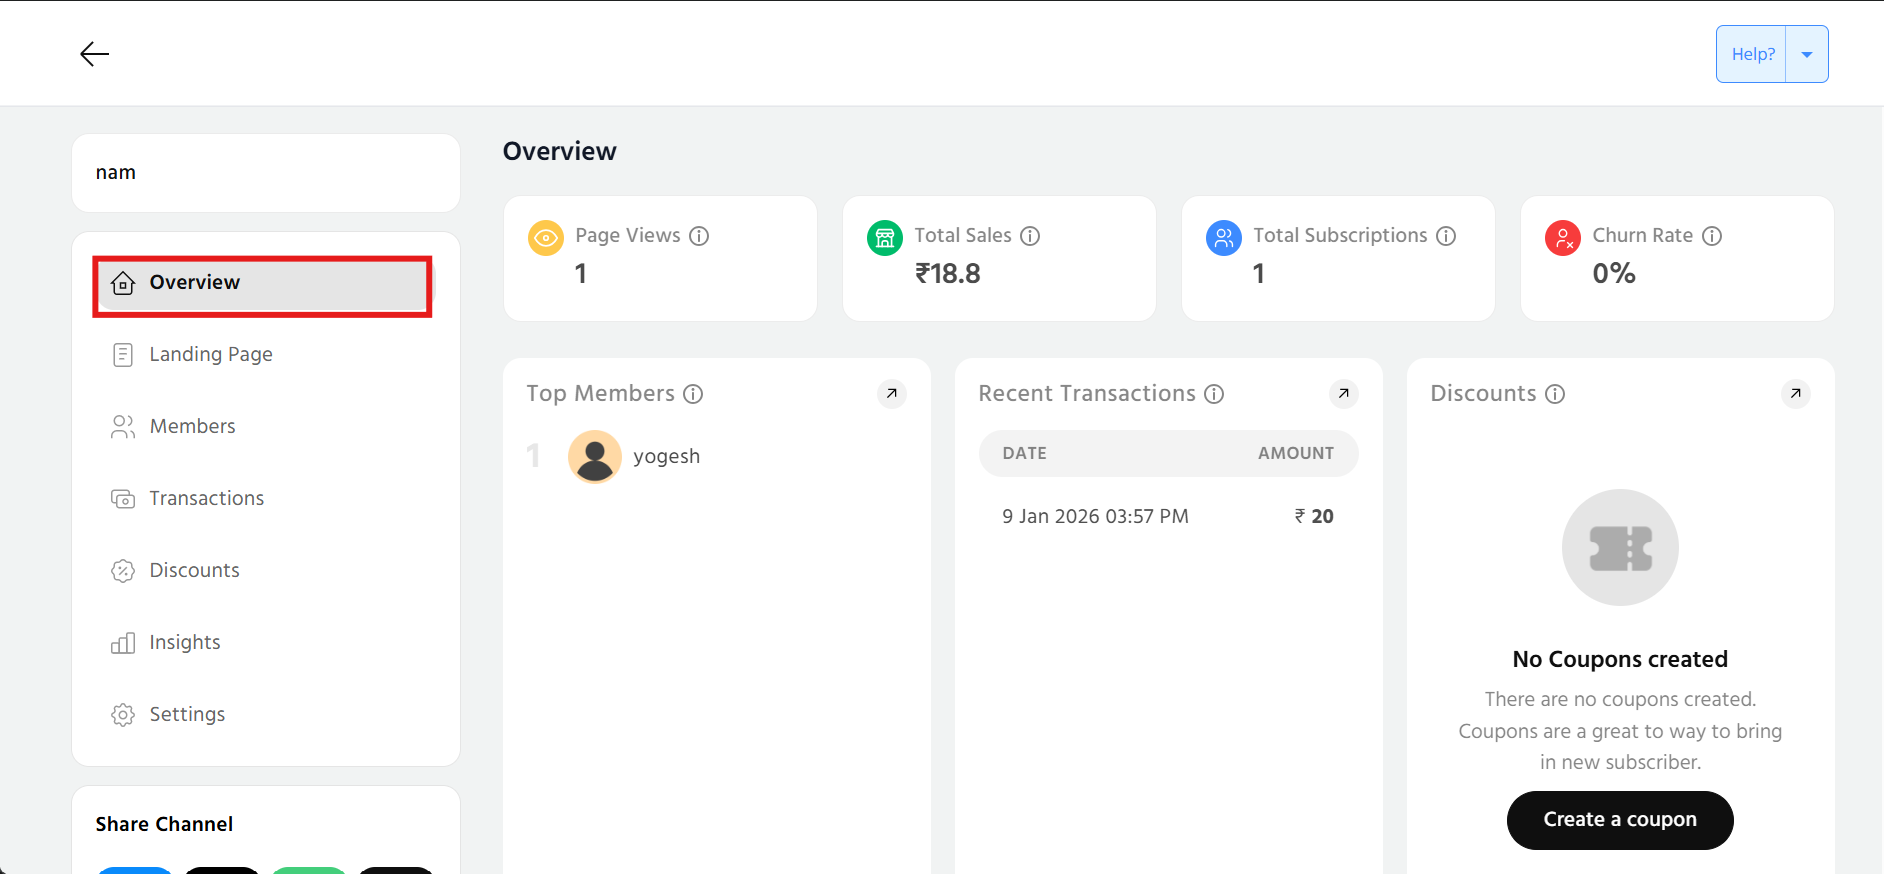The height and width of the screenshot is (874, 1884).
Task: Expand the Help dropdown arrow
Action: (1807, 54)
